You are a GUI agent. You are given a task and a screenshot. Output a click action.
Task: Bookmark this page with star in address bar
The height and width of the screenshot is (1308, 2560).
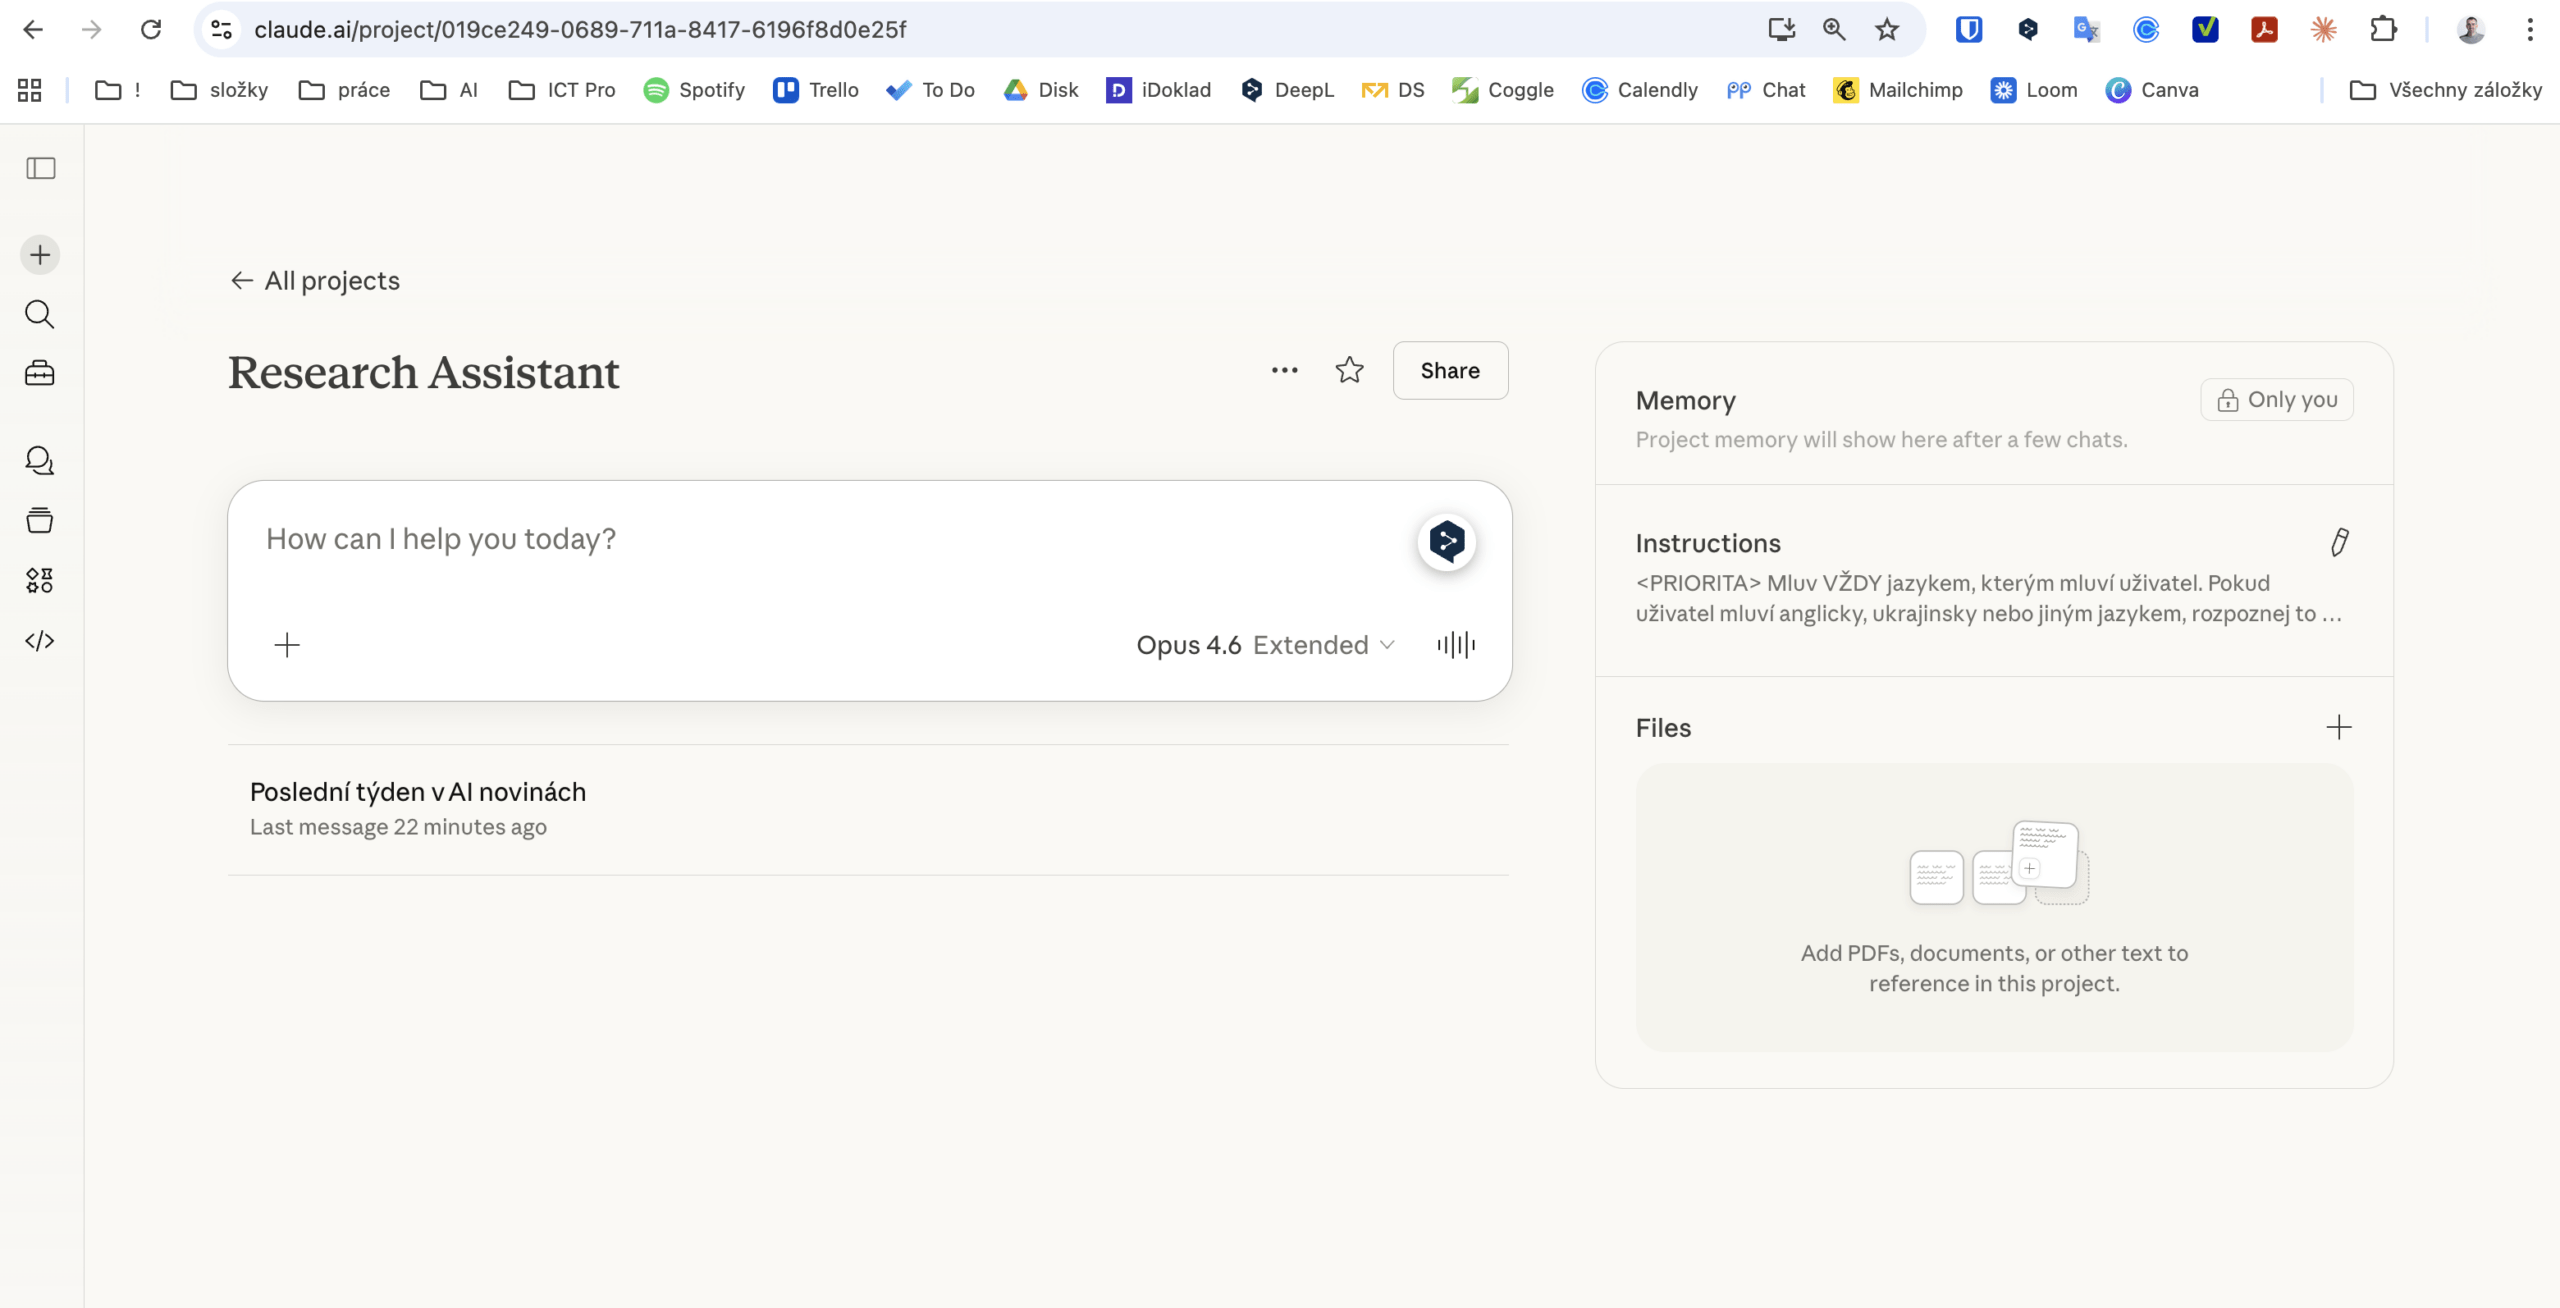point(1887,30)
